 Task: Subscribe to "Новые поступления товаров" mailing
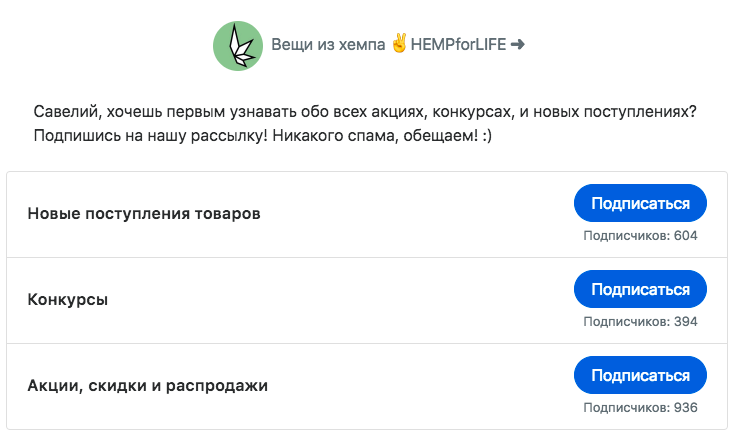640,203
